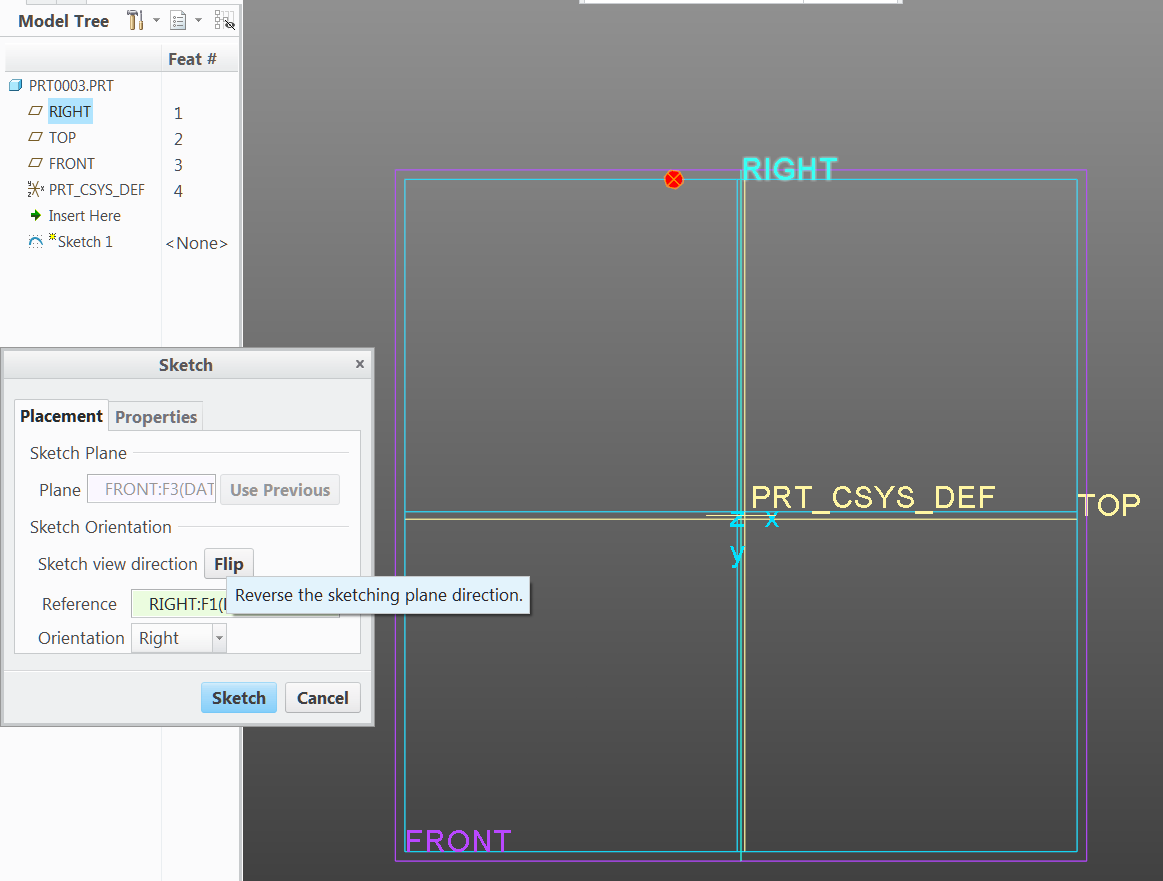Click the Feat # column header
The height and width of the screenshot is (881, 1163).
coord(192,59)
